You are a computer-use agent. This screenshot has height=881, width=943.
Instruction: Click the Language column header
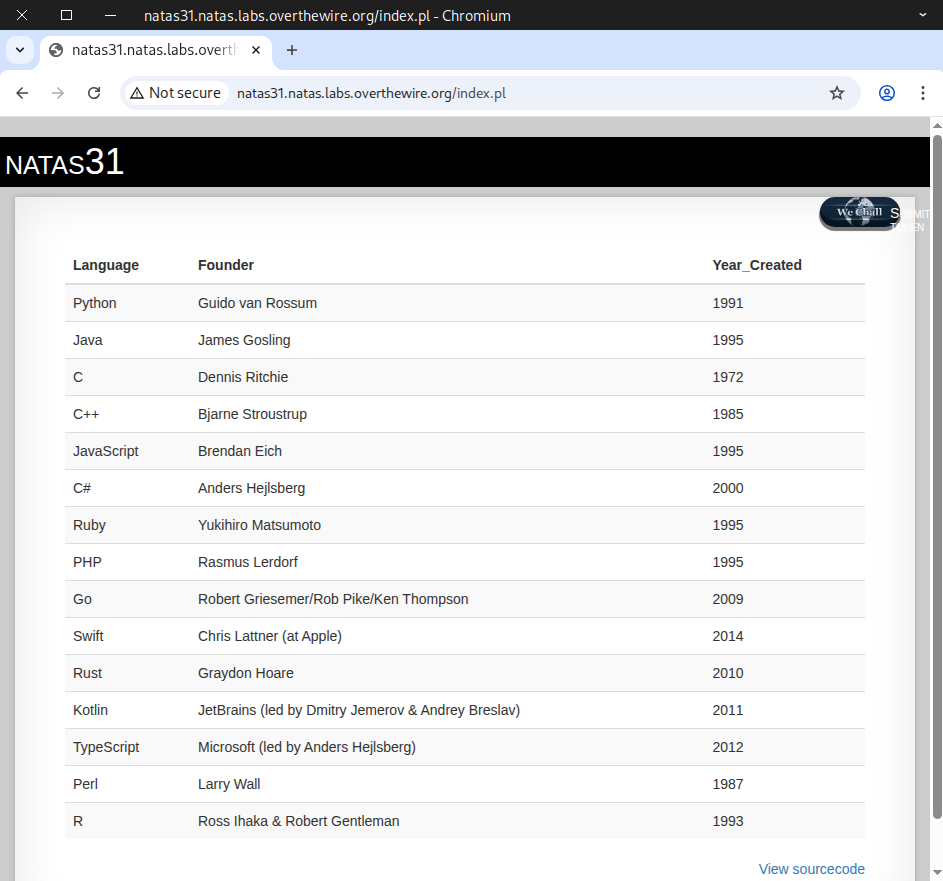point(106,265)
